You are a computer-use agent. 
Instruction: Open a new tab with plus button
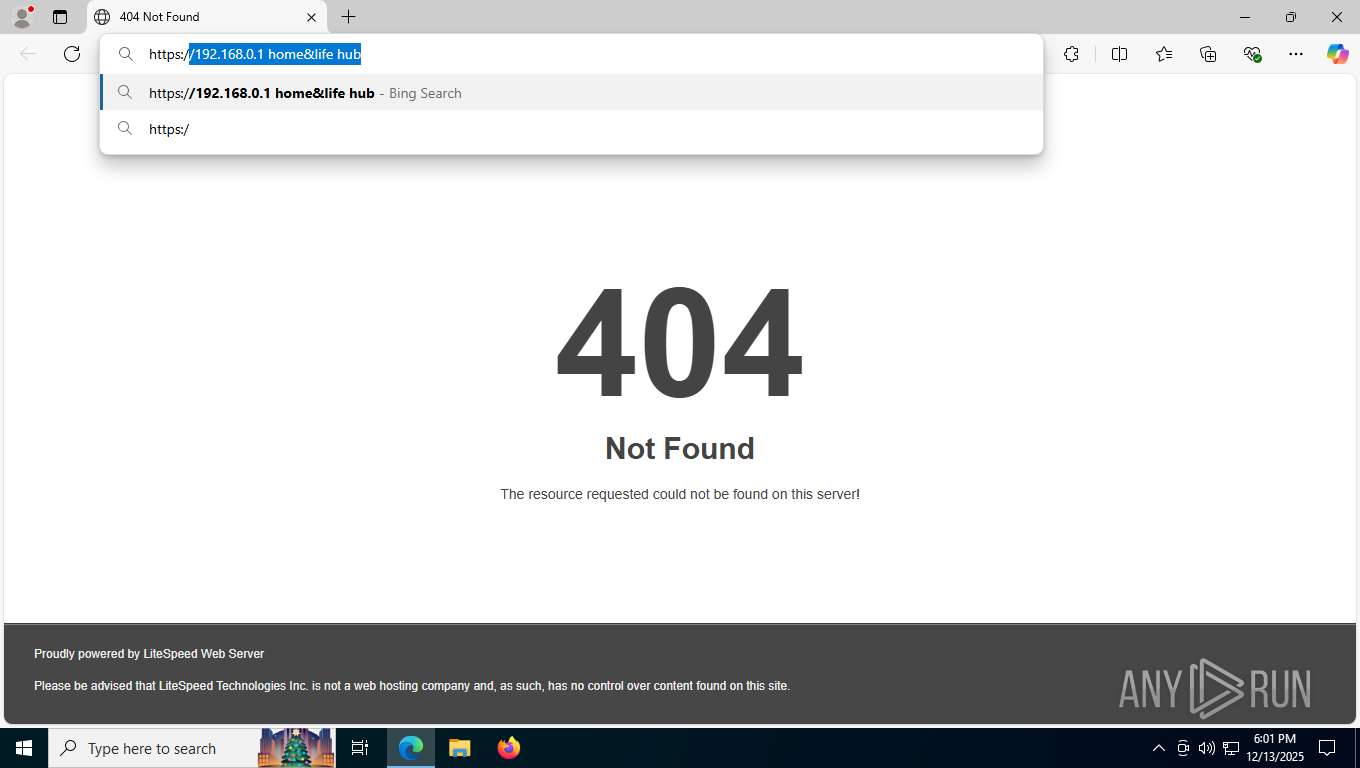point(348,17)
